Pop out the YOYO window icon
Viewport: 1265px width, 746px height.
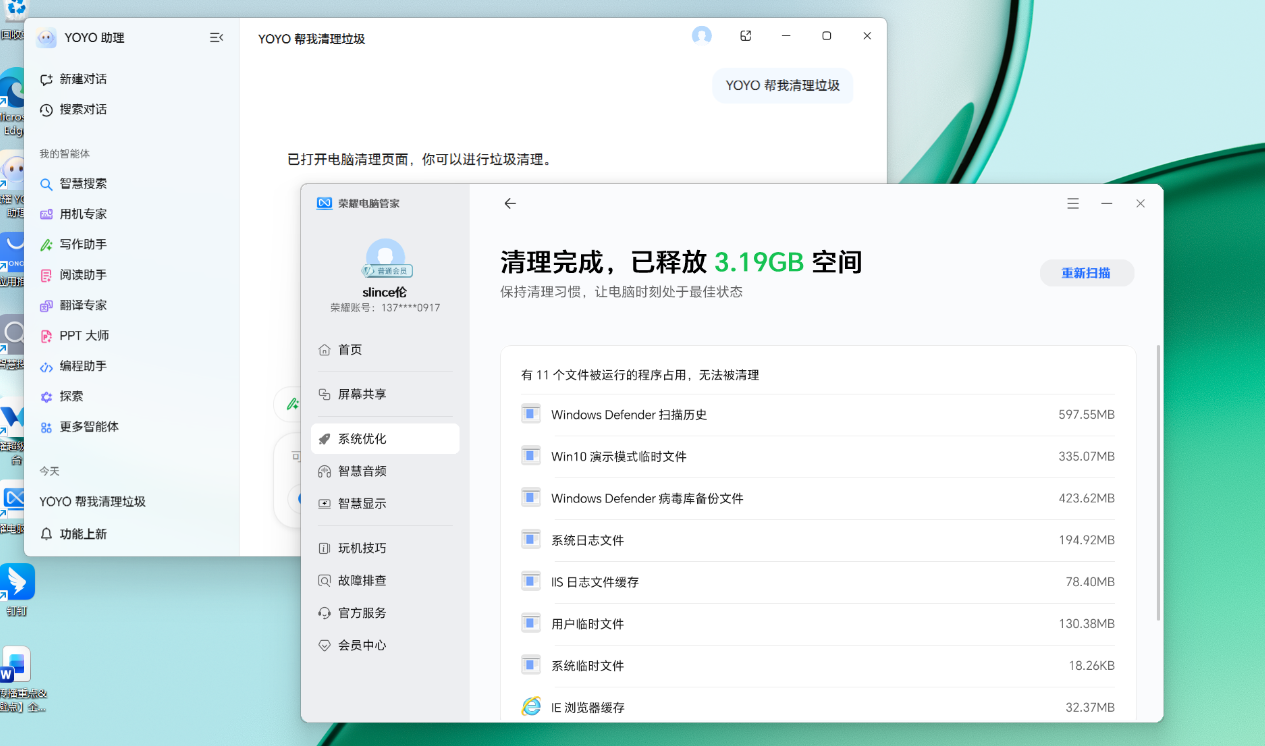(x=745, y=36)
